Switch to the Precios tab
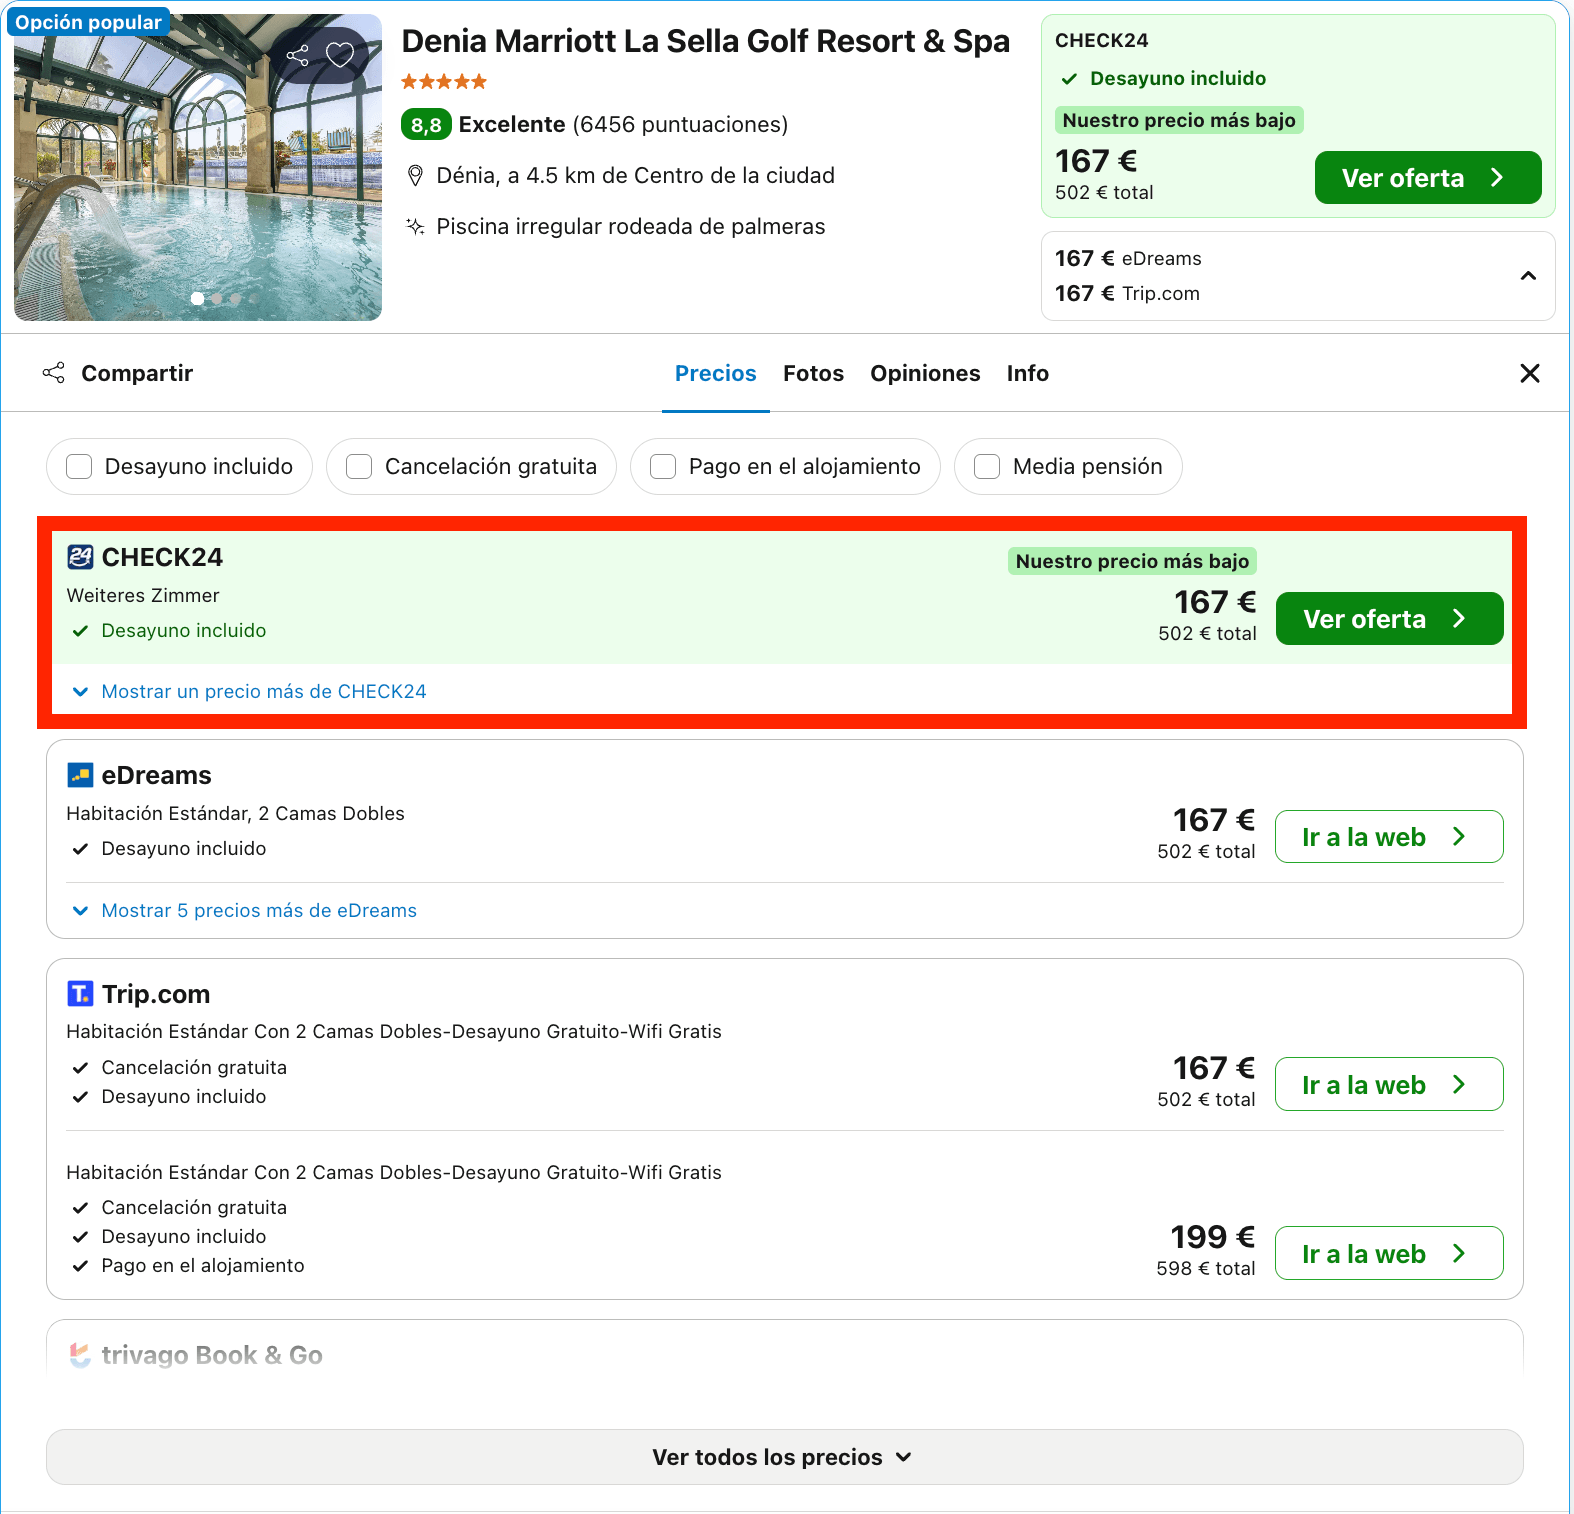The image size is (1574, 1514). click(716, 373)
